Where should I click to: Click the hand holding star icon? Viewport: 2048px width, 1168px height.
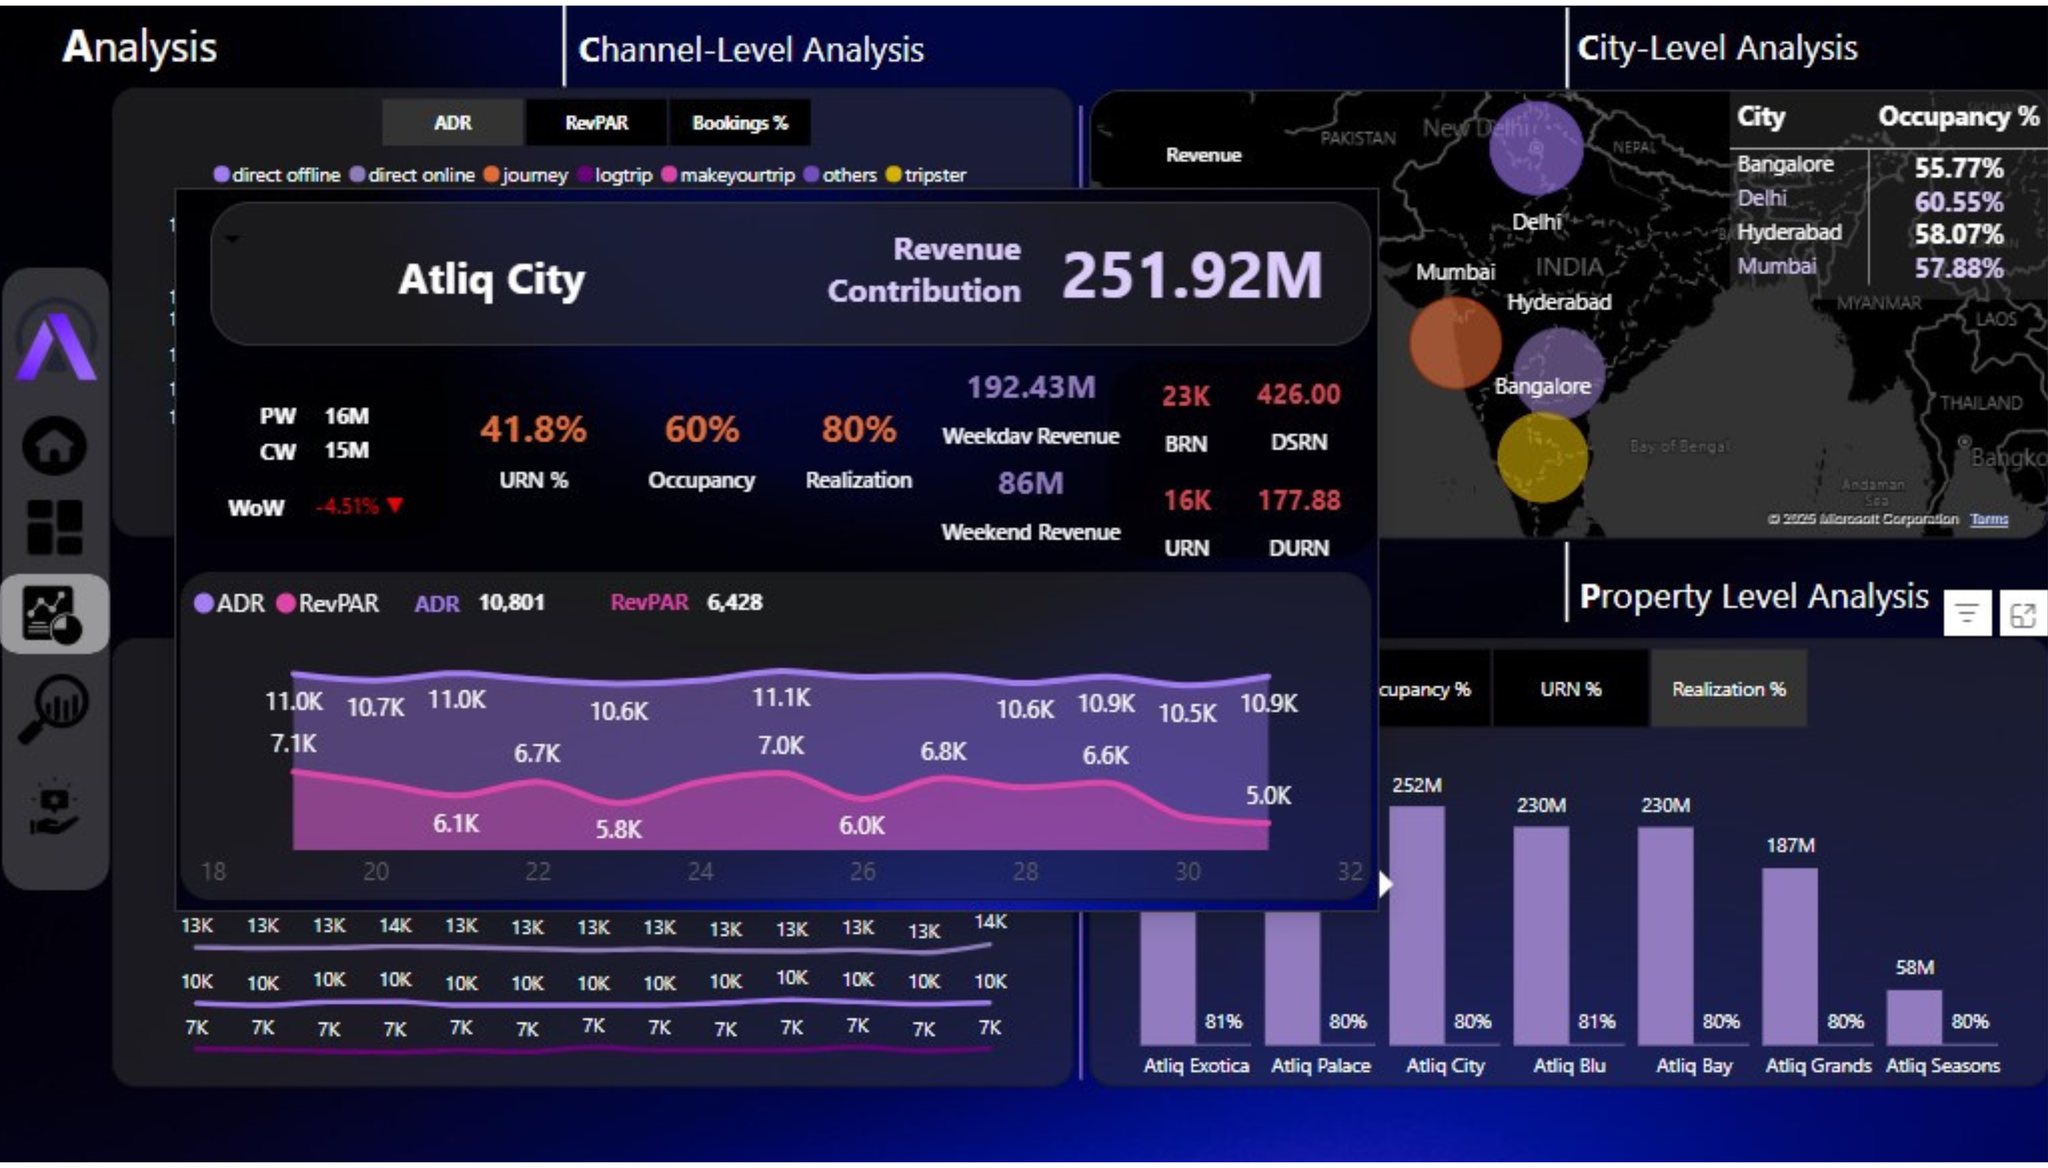point(54,807)
